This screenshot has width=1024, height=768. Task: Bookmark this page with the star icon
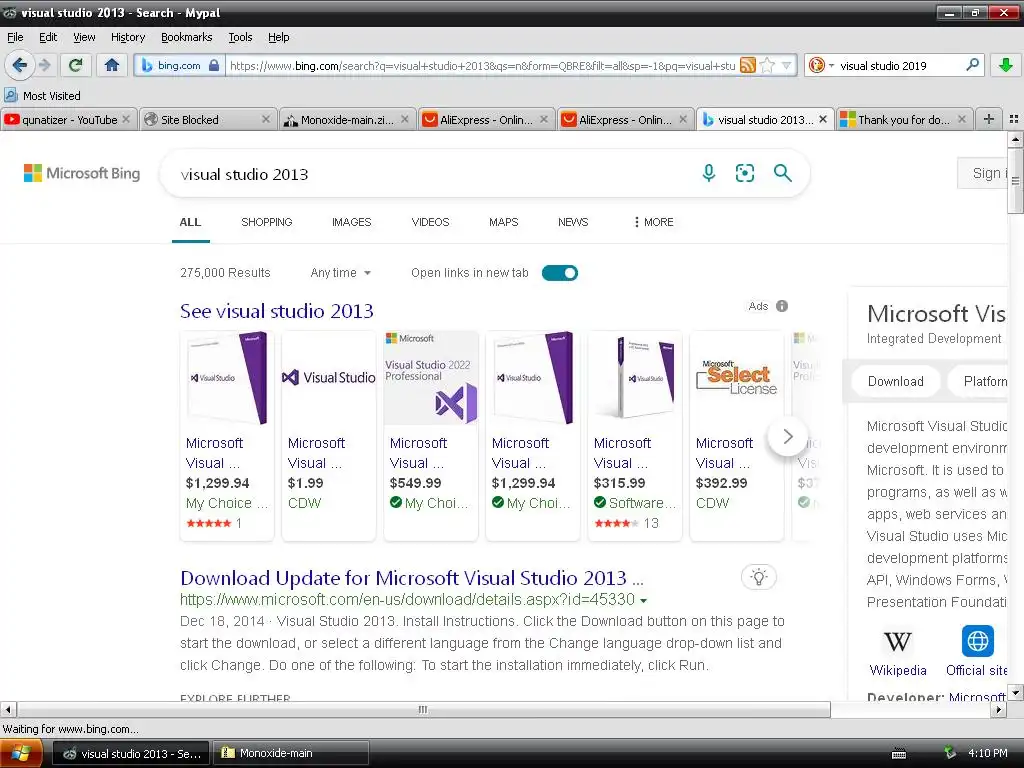pyautogui.click(x=767, y=65)
